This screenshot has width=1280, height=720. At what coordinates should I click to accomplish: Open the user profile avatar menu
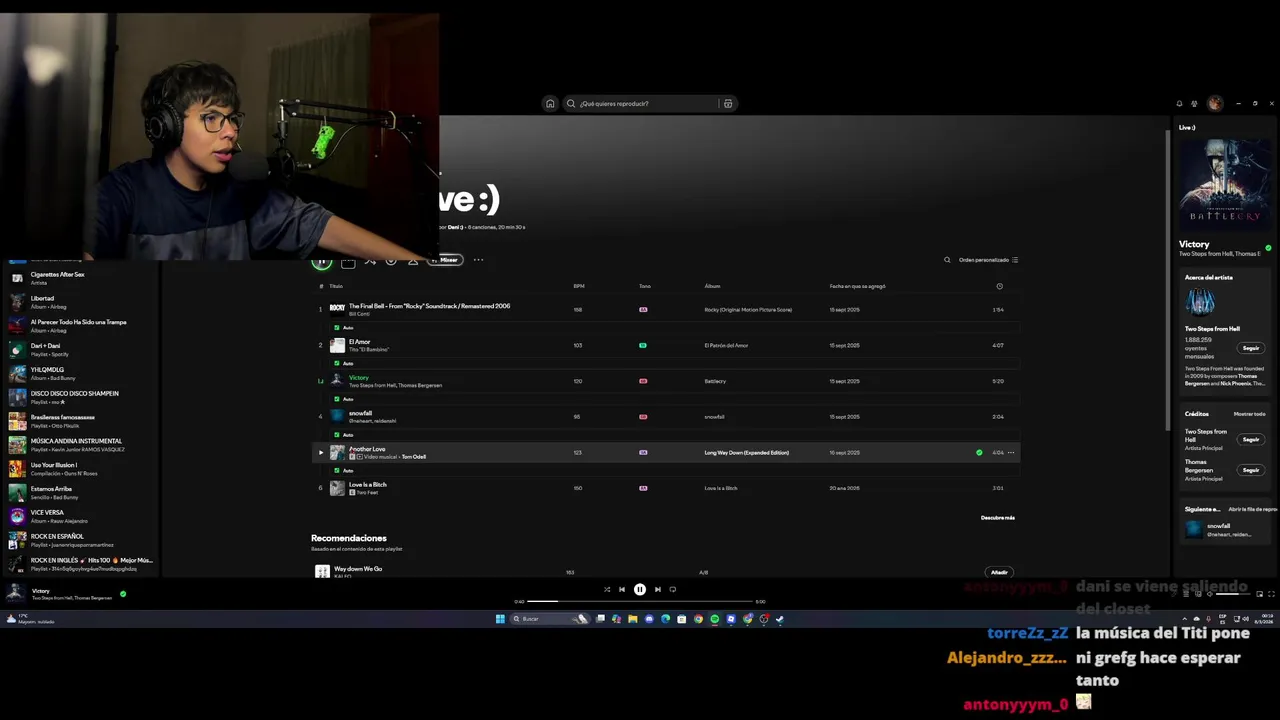tap(1215, 104)
